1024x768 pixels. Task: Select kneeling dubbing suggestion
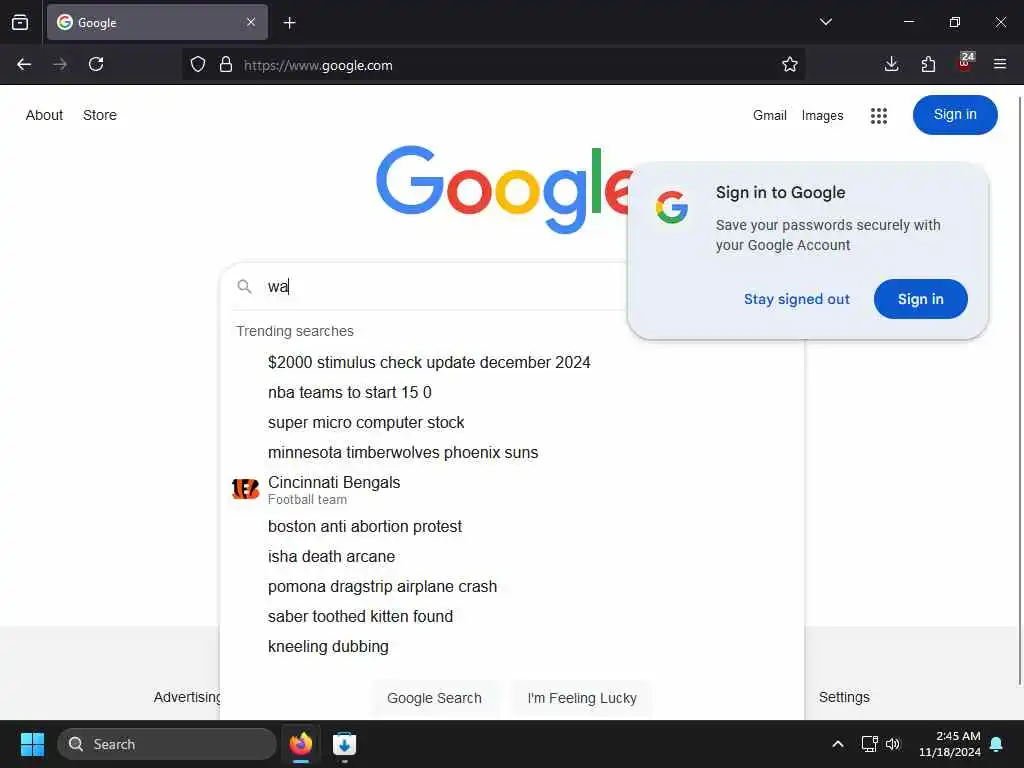coord(328,647)
